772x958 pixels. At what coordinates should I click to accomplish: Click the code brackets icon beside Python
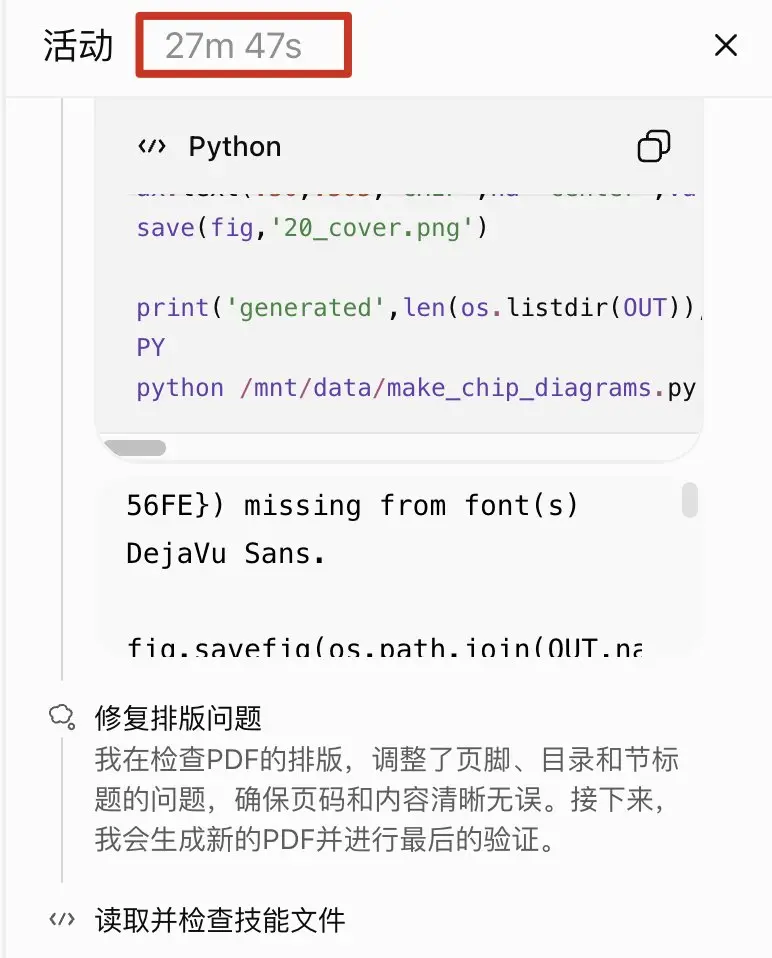(x=151, y=147)
